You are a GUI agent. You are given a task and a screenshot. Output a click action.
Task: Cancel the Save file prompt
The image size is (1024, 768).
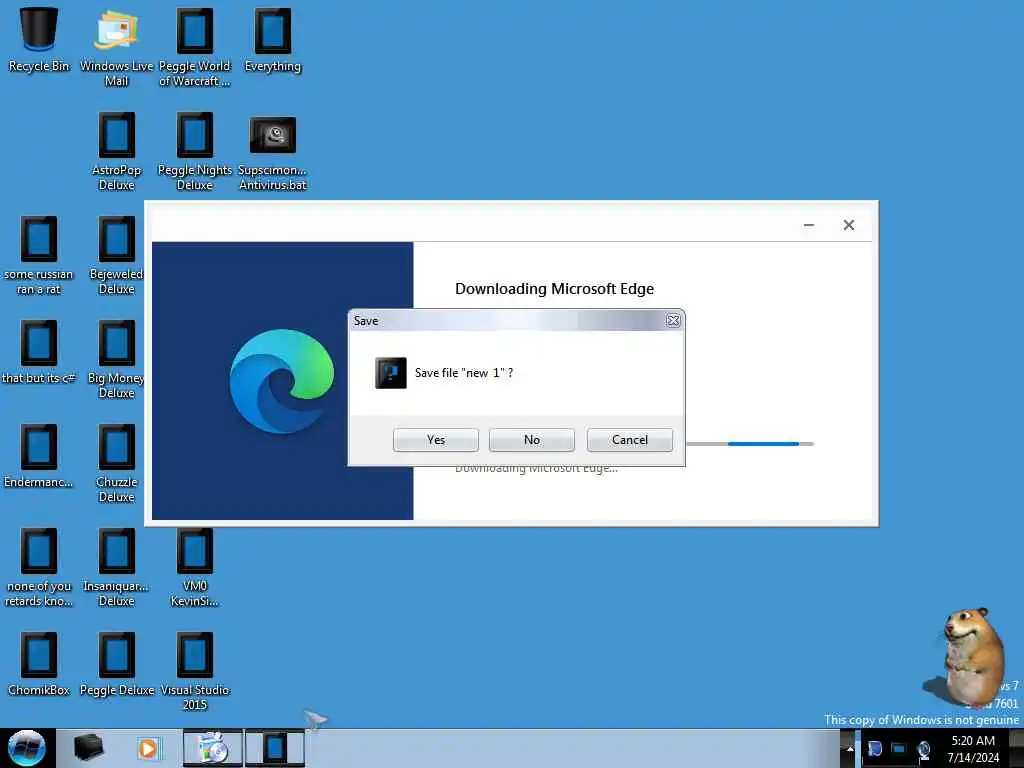point(630,440)
